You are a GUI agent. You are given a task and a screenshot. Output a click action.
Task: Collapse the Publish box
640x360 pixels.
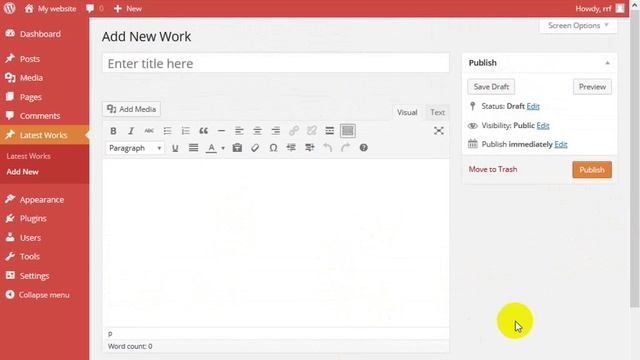(607, 63)
